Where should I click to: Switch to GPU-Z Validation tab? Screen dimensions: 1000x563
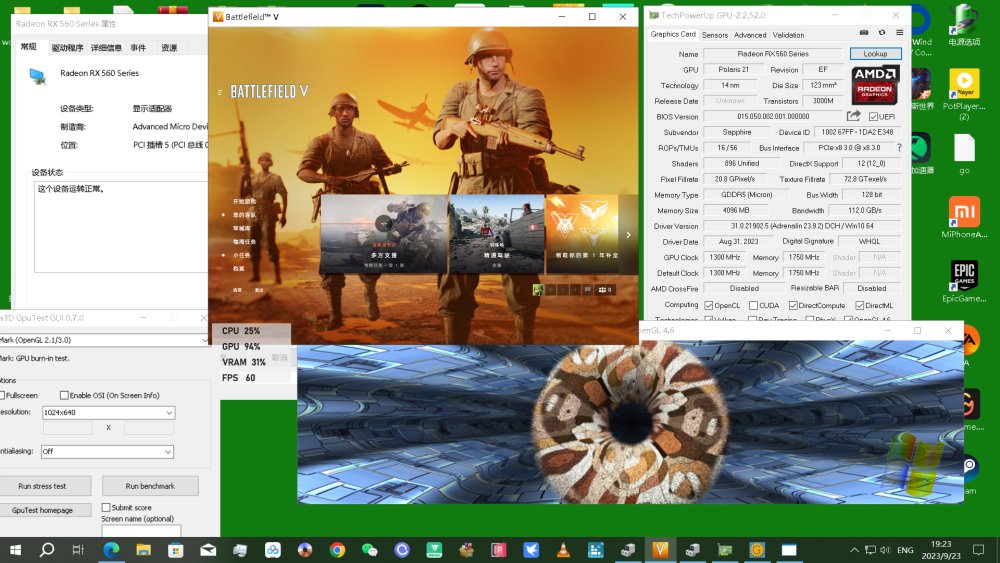(788, 35)
